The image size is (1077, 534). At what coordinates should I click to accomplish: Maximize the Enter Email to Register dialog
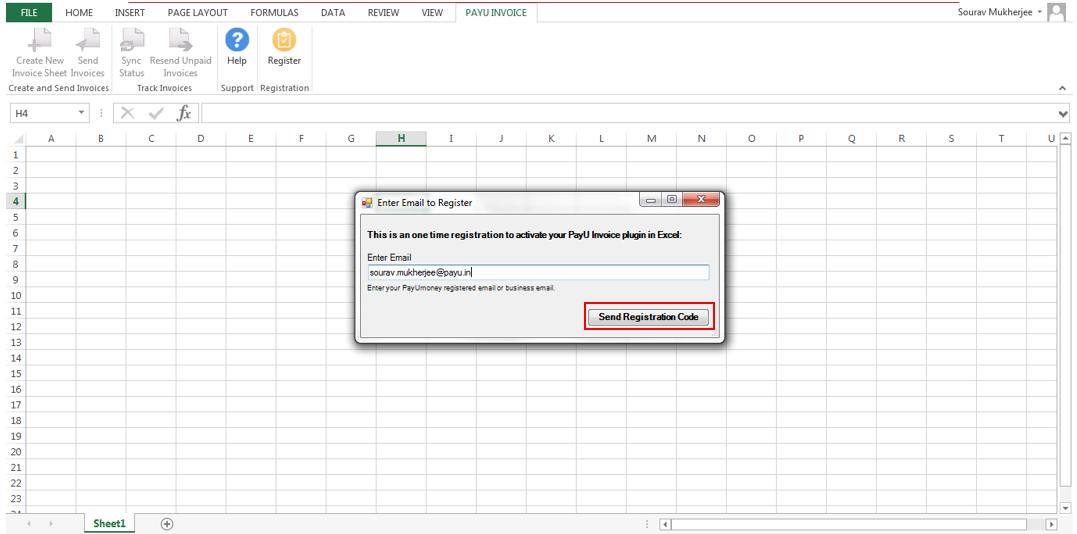tap(672, 200)
